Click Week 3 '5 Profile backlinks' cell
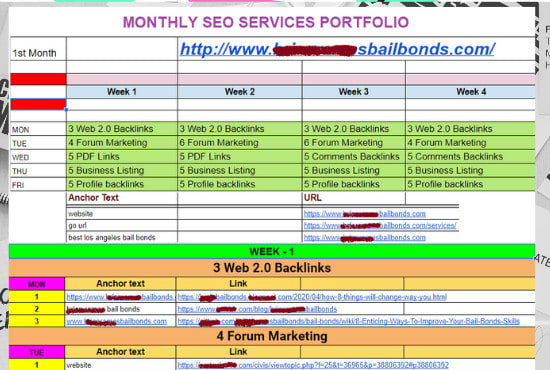This screenshot has height=370, width=550. (354, 184)
